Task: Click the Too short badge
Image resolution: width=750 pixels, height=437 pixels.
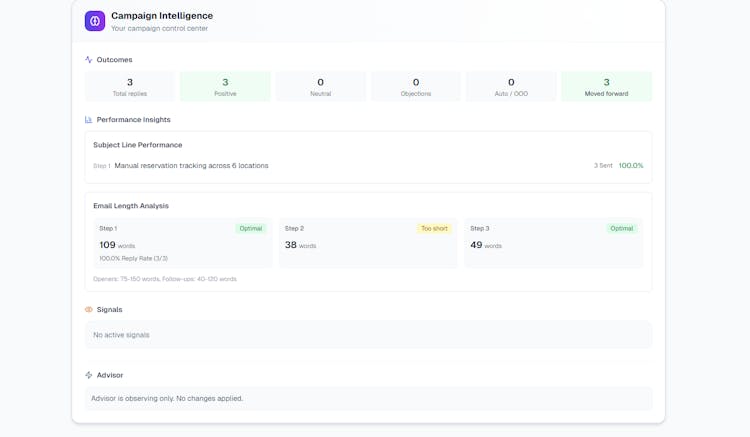Action: [x=434, y=228]
